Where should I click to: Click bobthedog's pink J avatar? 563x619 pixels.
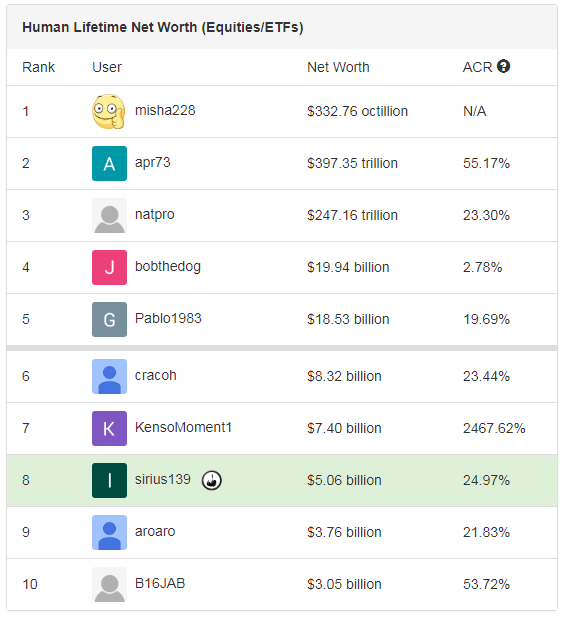pyautogui.click(x=109, y=267)
